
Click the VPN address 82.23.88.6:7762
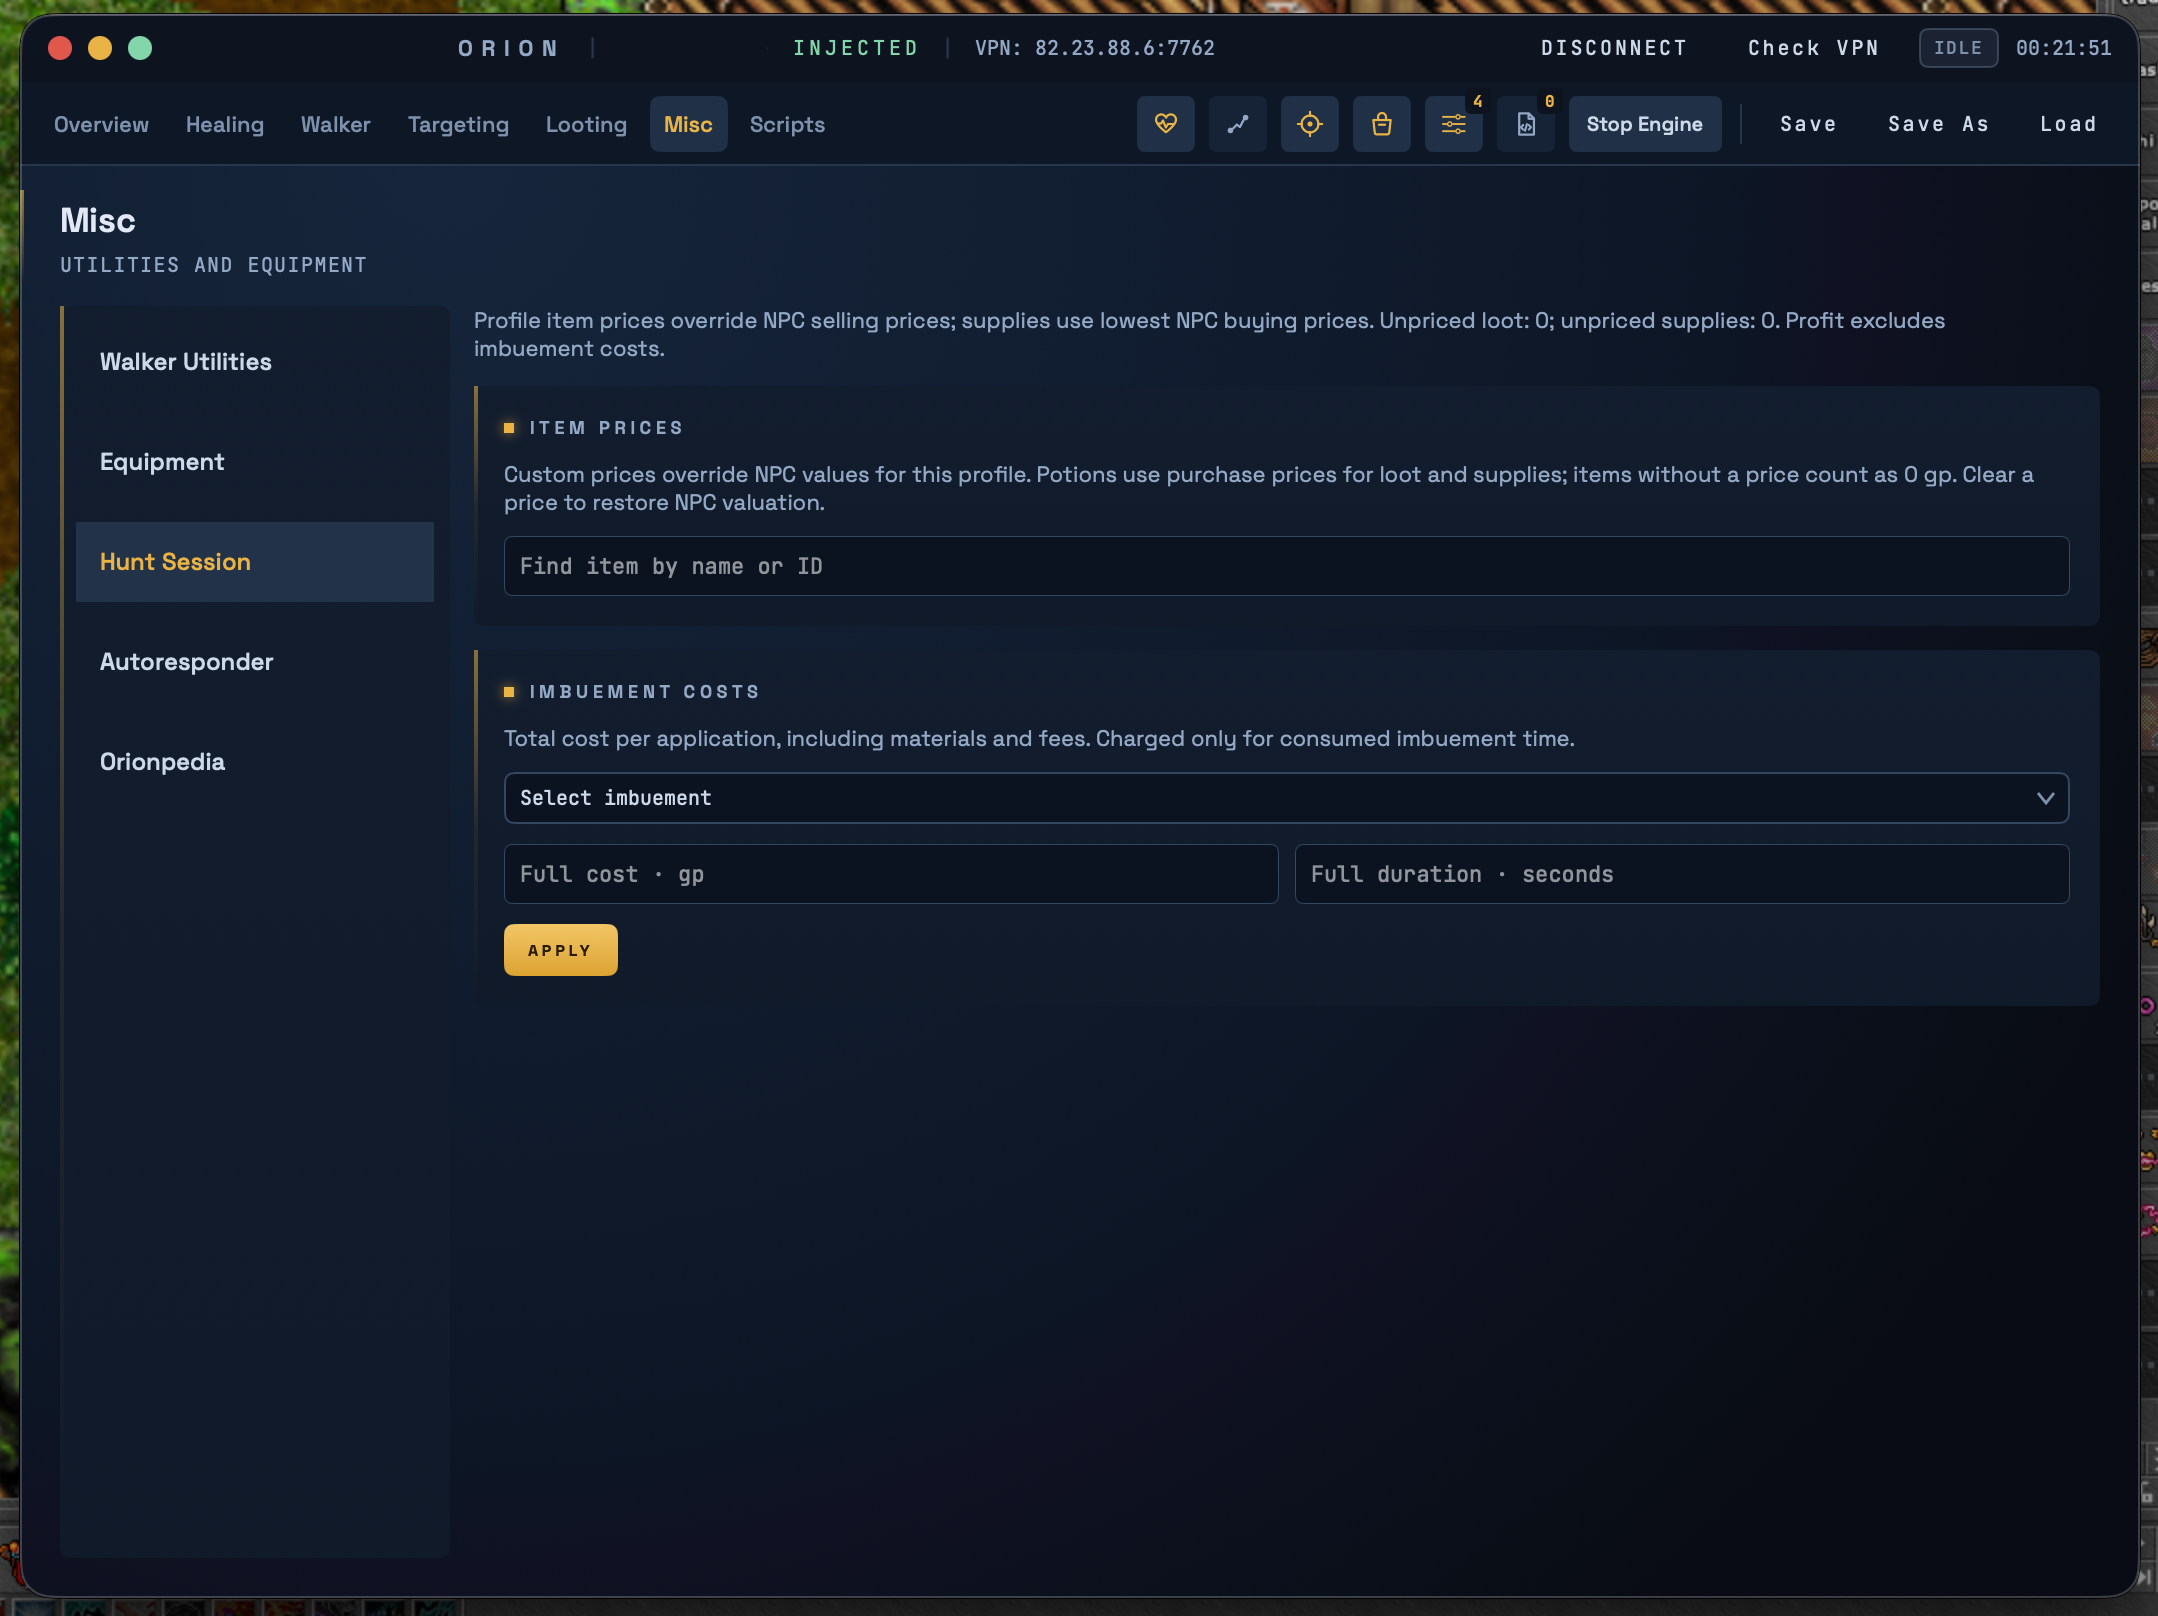click(1094, 48)
